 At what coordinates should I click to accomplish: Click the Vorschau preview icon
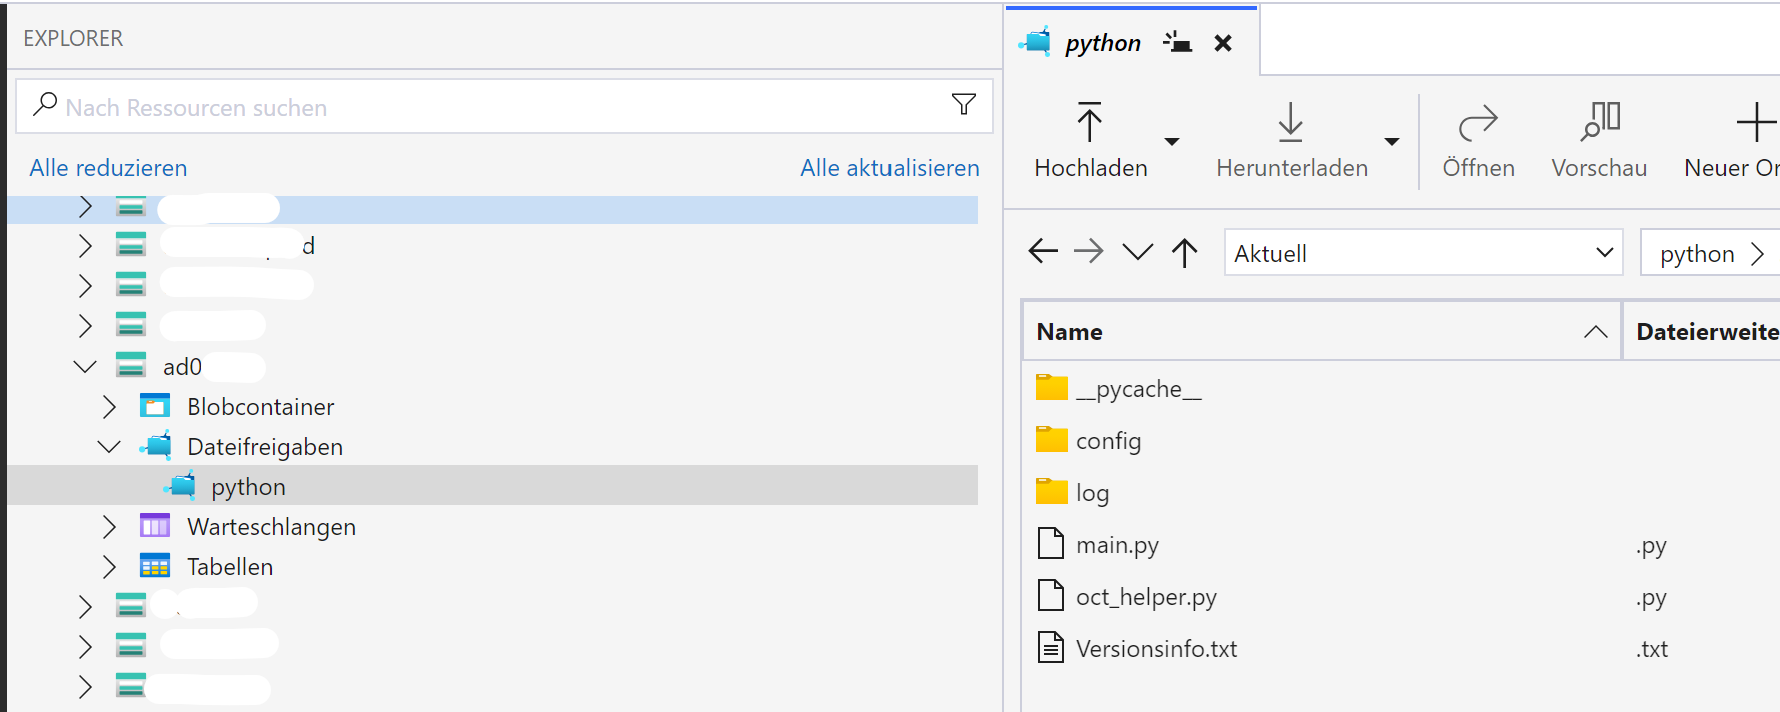point(1599,123)
